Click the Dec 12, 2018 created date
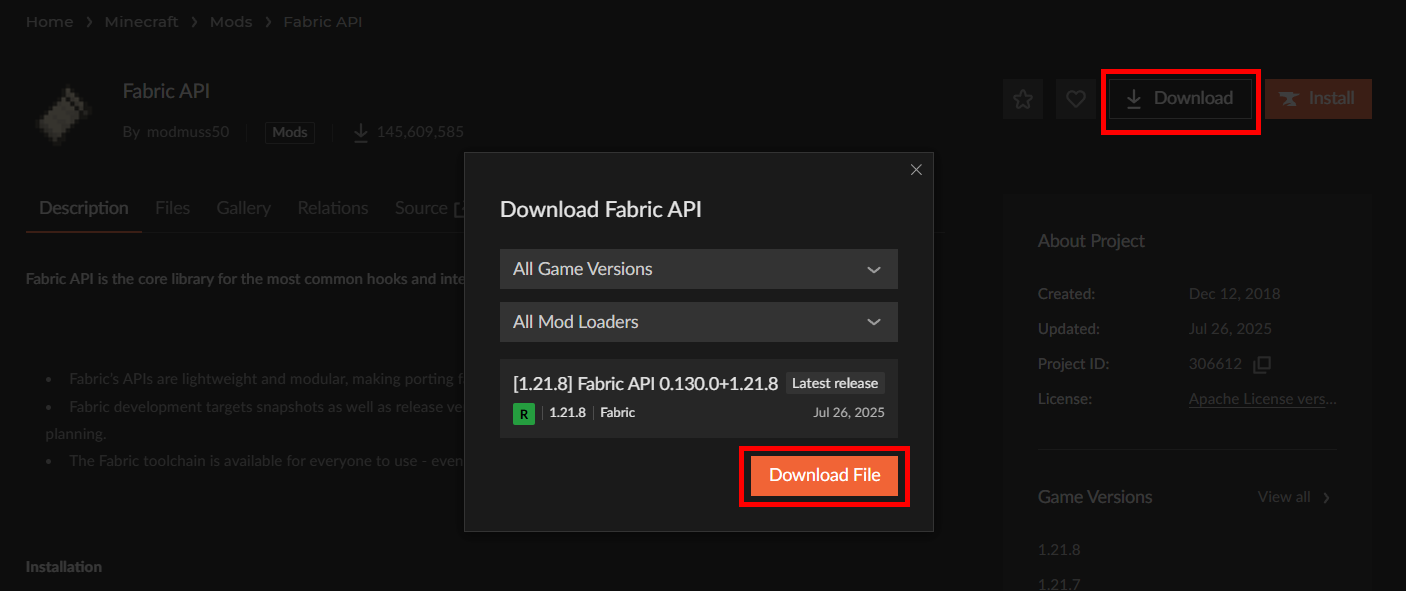Viewport: 1406px width, 591px height. tap(1234, 294)
